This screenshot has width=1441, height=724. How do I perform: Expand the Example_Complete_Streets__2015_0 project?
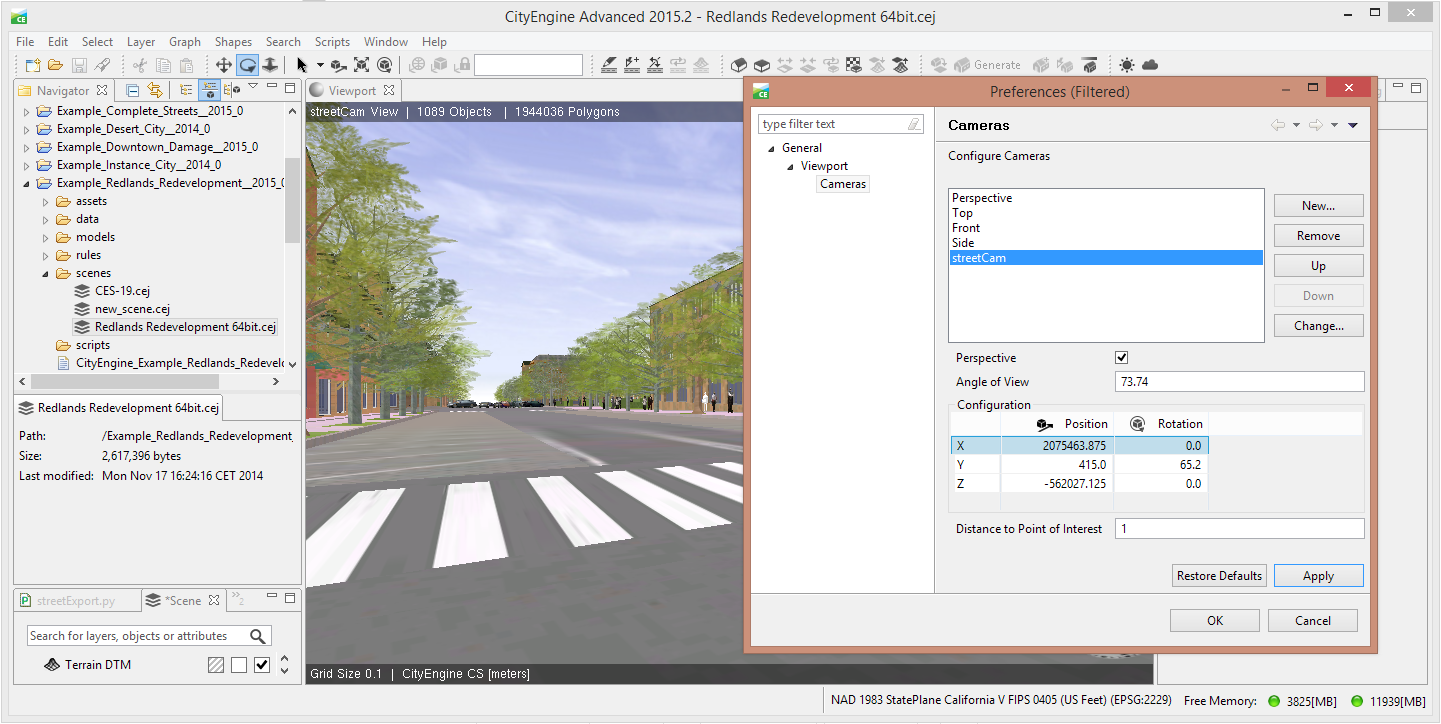pyautogui.click(x=27, y=111)
